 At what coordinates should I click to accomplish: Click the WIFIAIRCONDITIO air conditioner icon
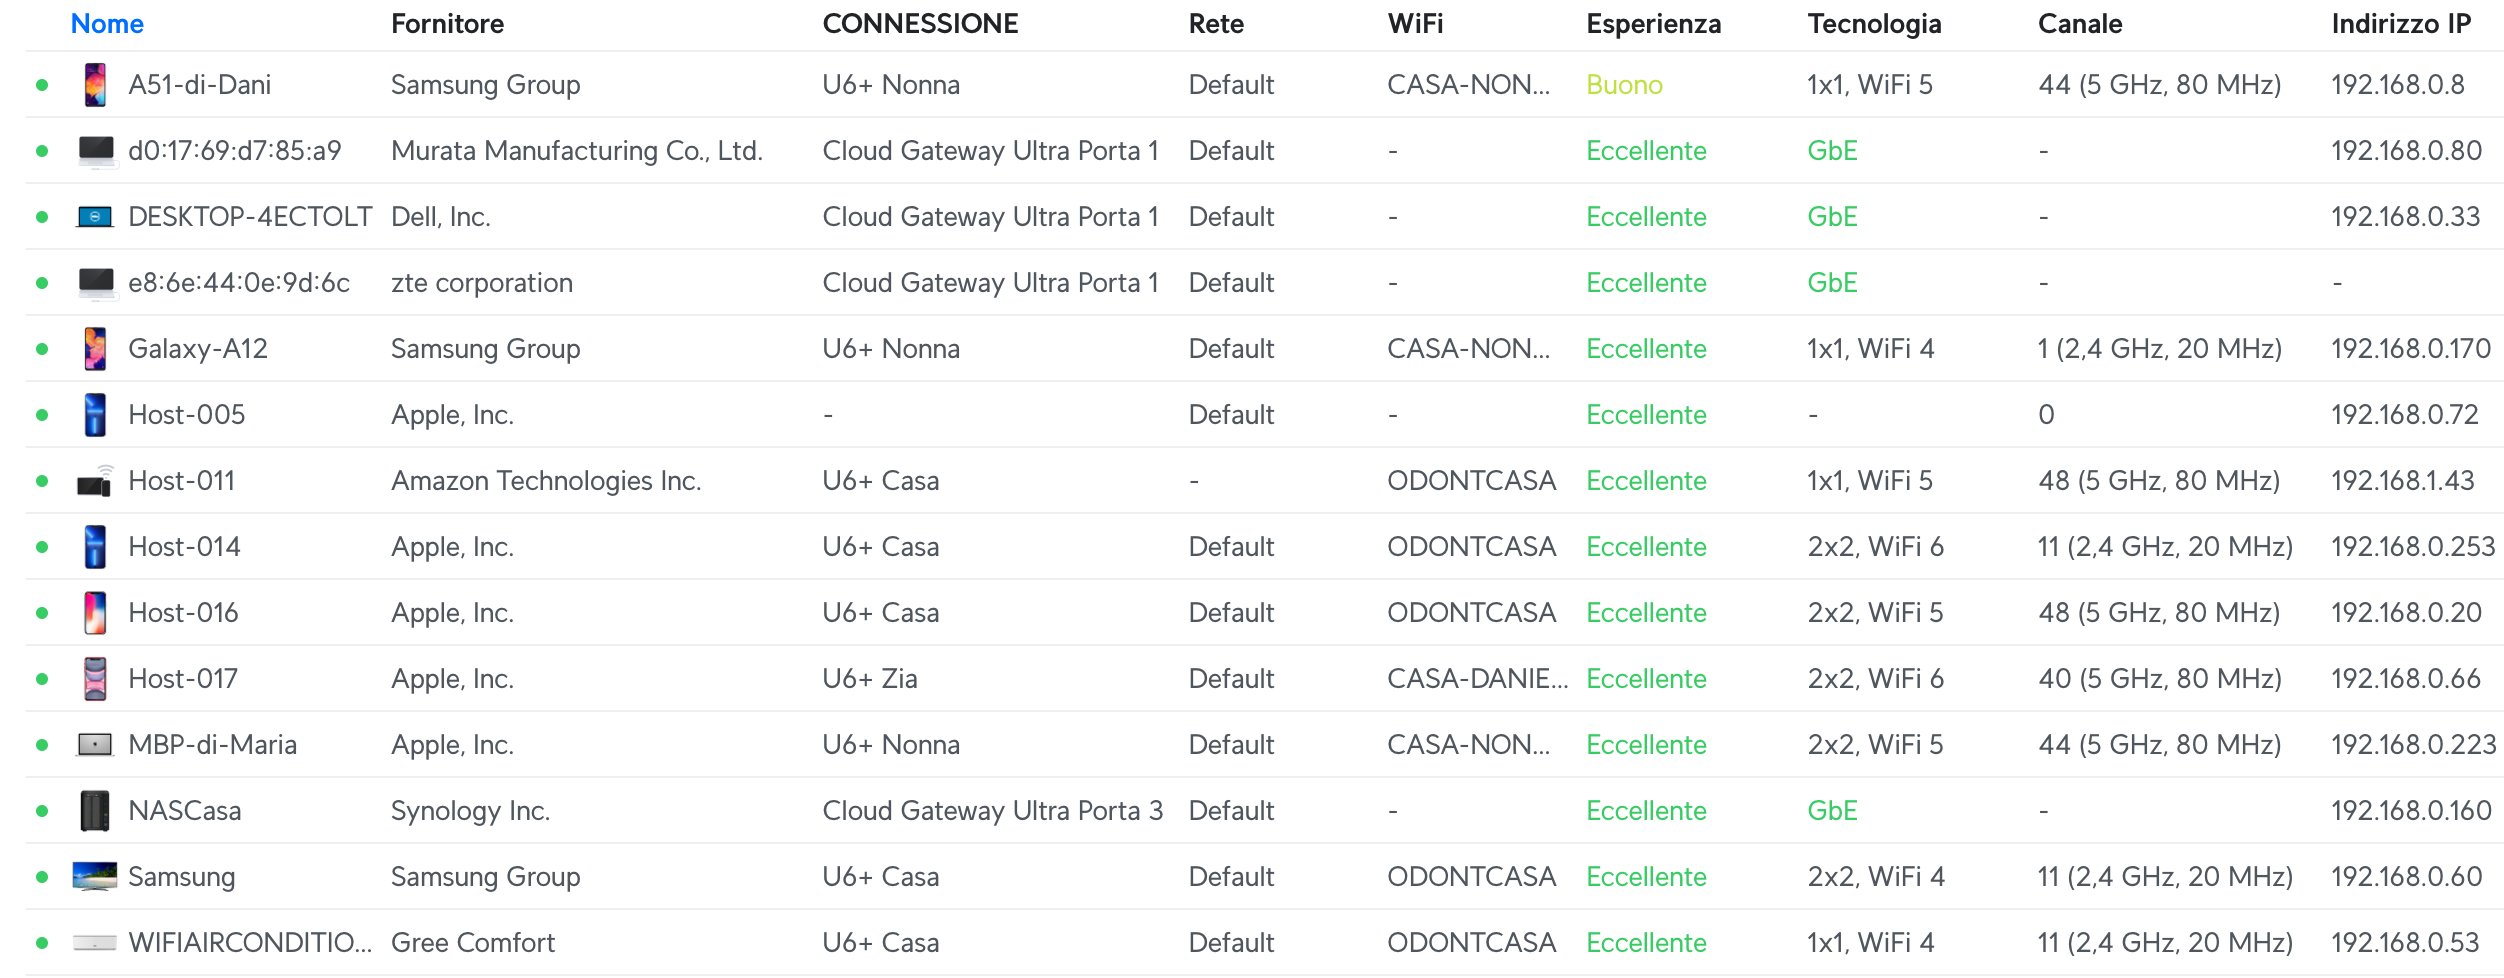(95, 943)
